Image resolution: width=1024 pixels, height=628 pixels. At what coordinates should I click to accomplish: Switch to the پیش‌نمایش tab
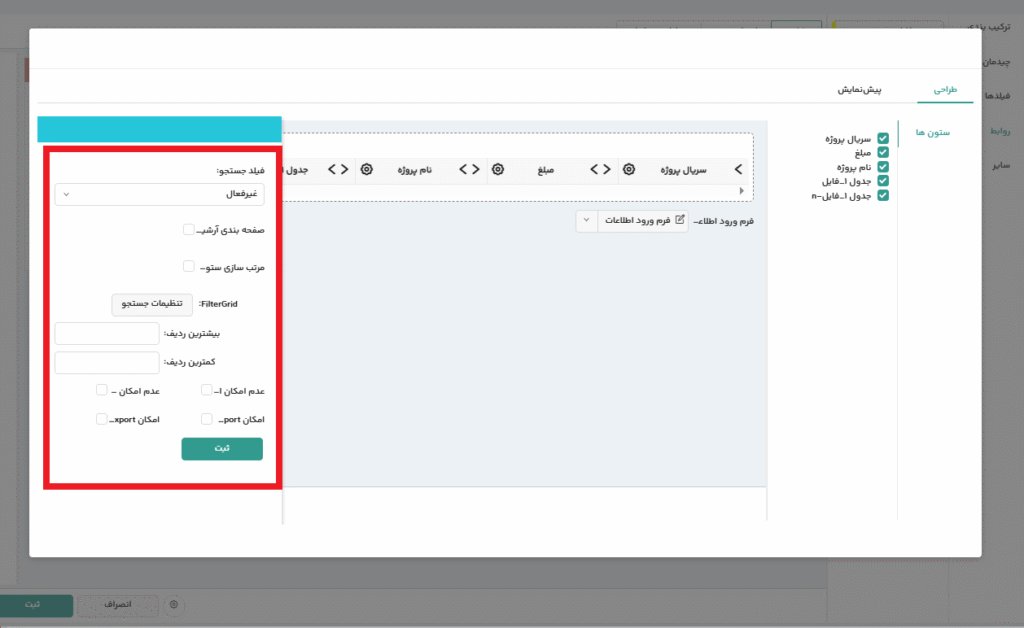click(859, 90)
